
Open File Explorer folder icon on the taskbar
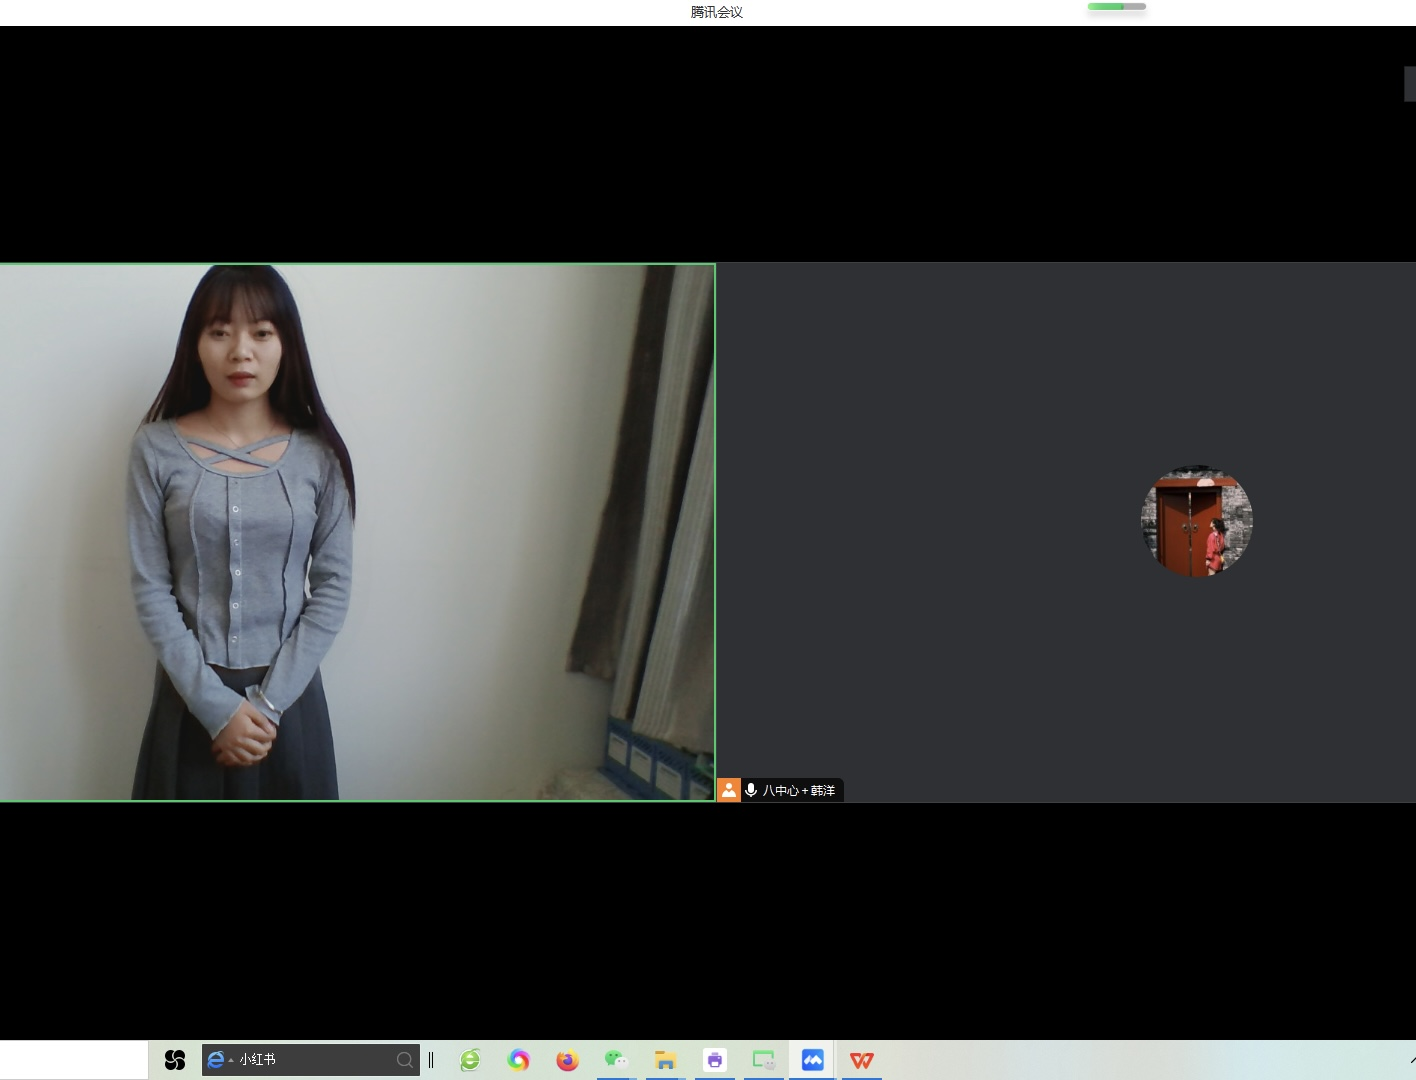pyautogui.click(x=665, y=1060)
